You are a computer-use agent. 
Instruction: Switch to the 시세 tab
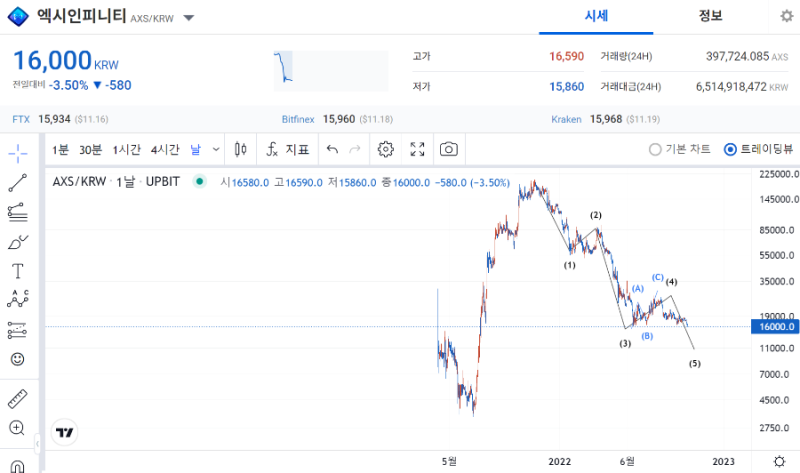point(596,16)
